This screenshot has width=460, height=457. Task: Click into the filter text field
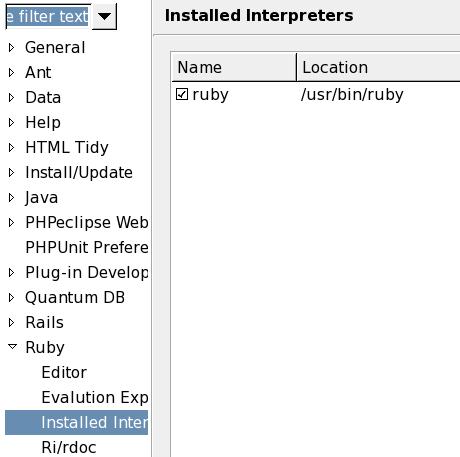49,16
